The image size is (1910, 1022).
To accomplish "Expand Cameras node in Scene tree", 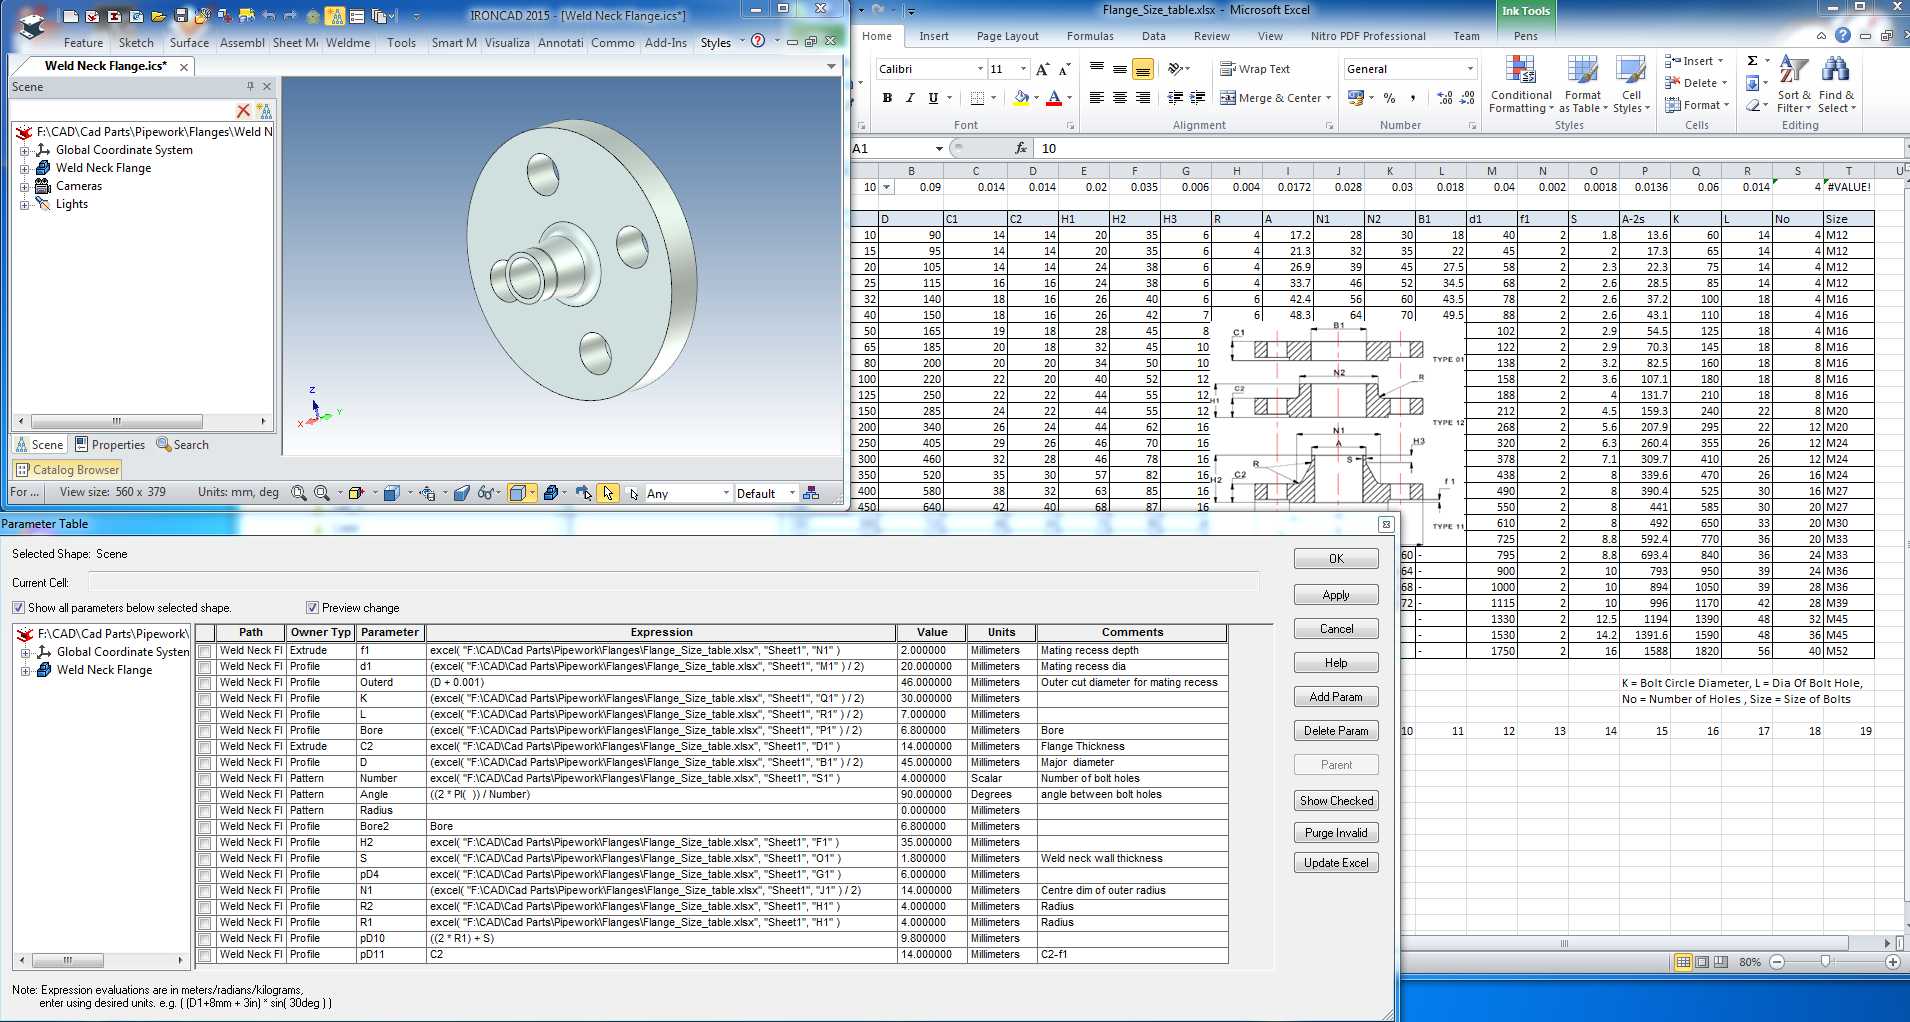I will 24,186.
